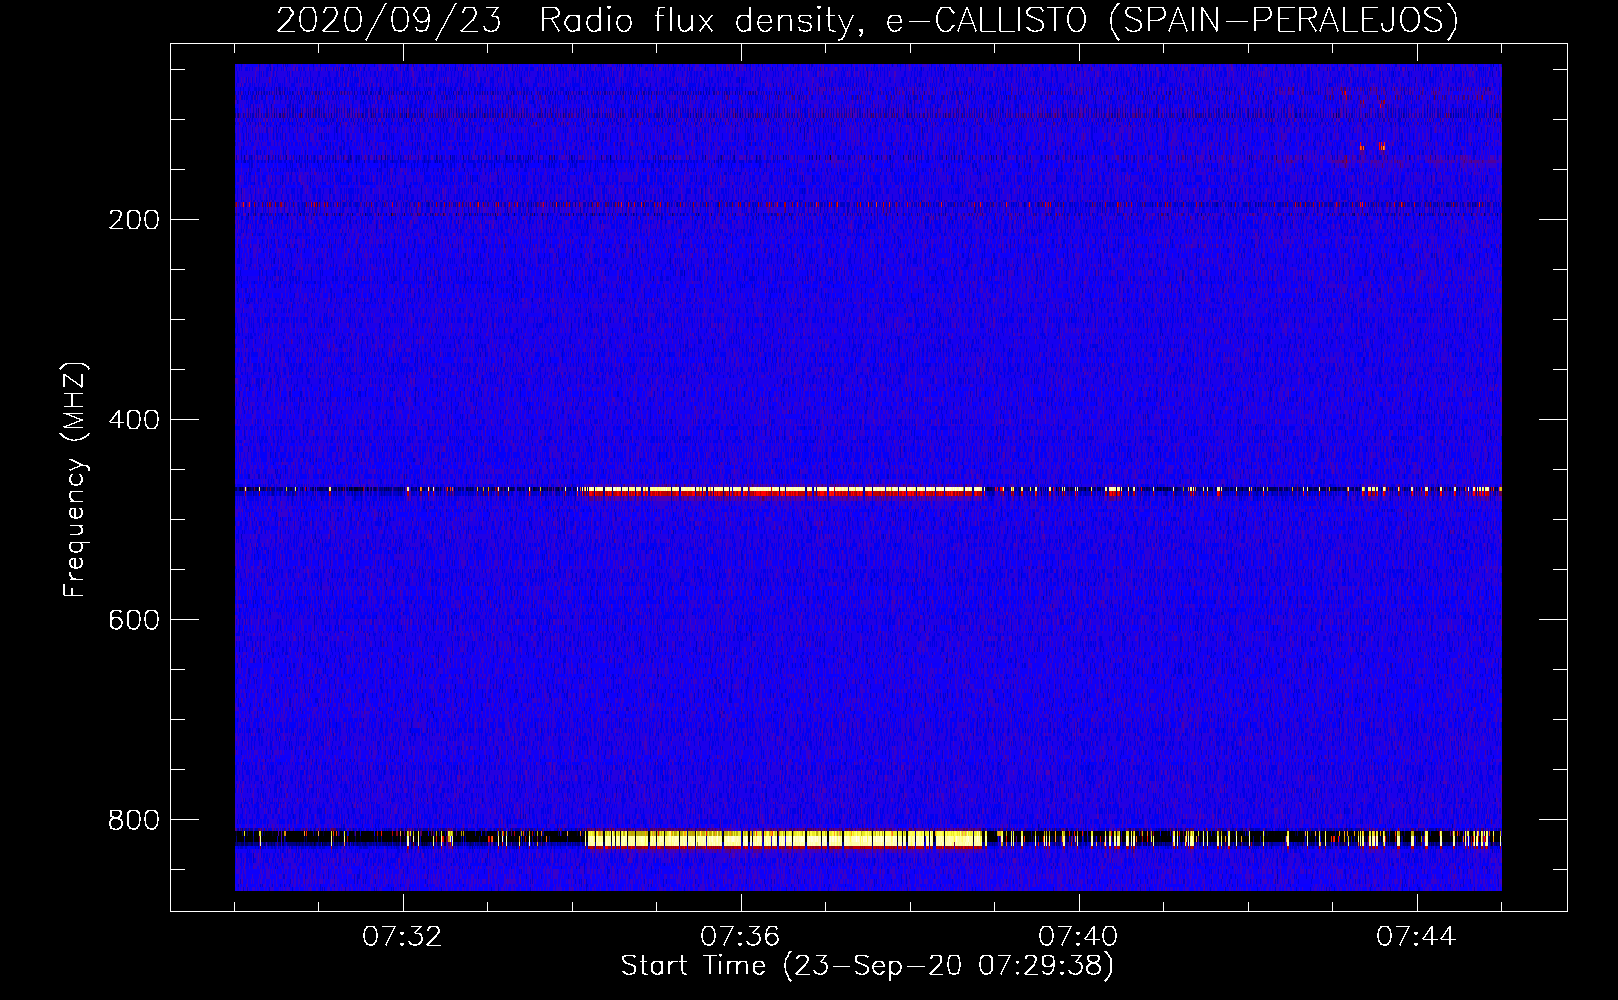Click the "600" frequency tick label
This screenshot has height=1000, width=1618.
pos(134,620)
